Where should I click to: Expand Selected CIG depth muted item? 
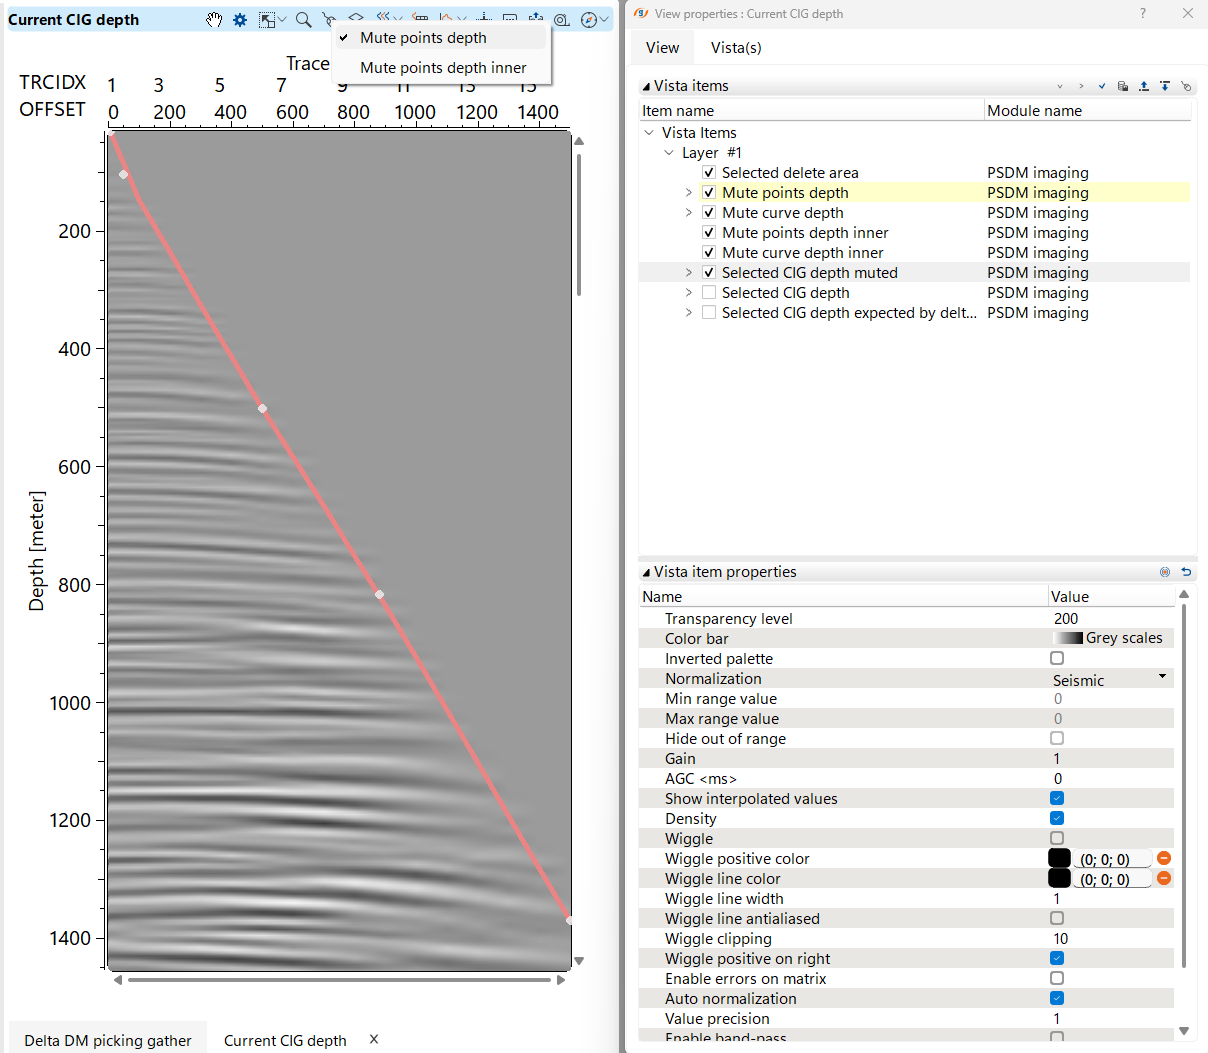[688, 272]
